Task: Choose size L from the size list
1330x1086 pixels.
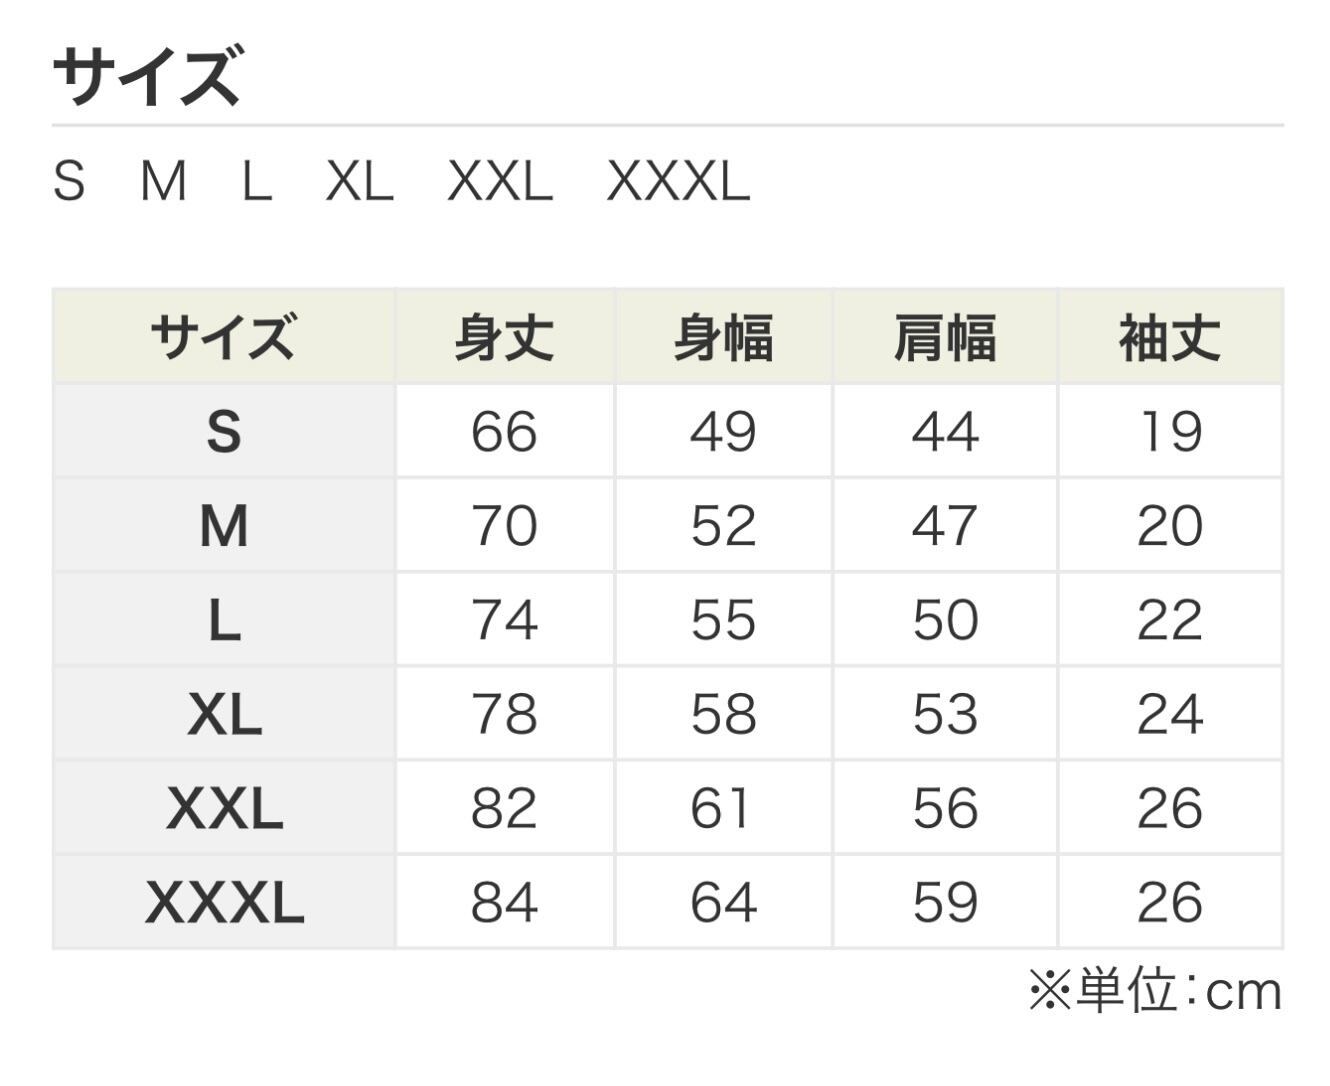Action: coord(257,182)
